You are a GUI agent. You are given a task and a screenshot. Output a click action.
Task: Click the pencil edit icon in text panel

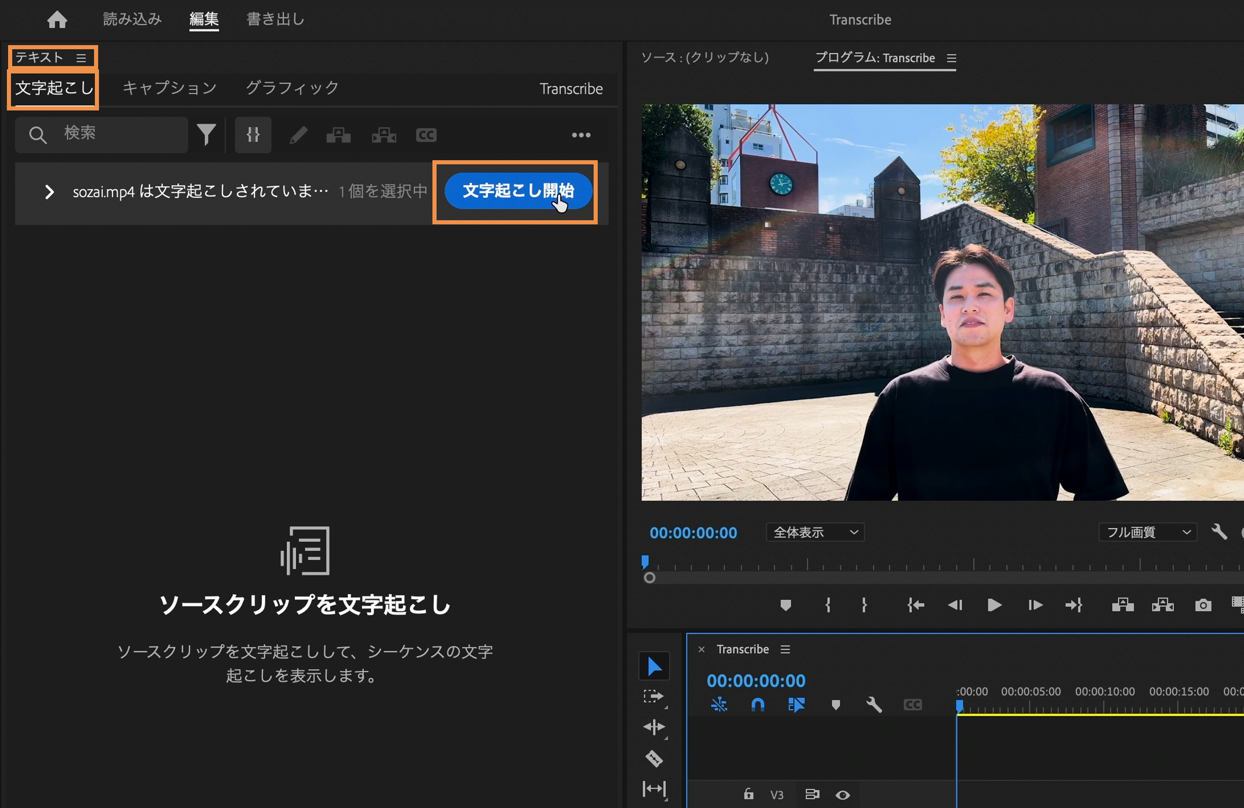(x=298, y=135)
